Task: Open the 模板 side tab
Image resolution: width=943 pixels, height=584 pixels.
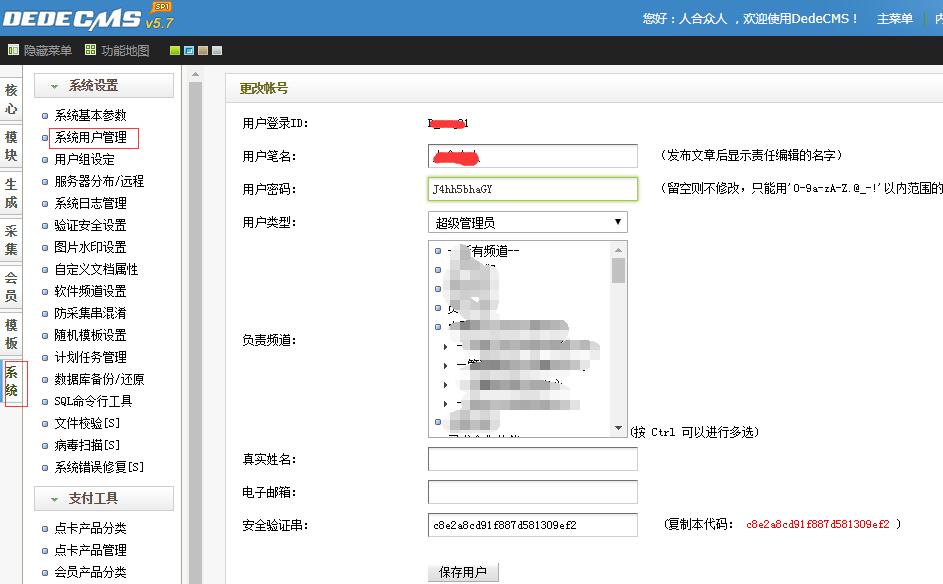Action: tap(11, 334)
